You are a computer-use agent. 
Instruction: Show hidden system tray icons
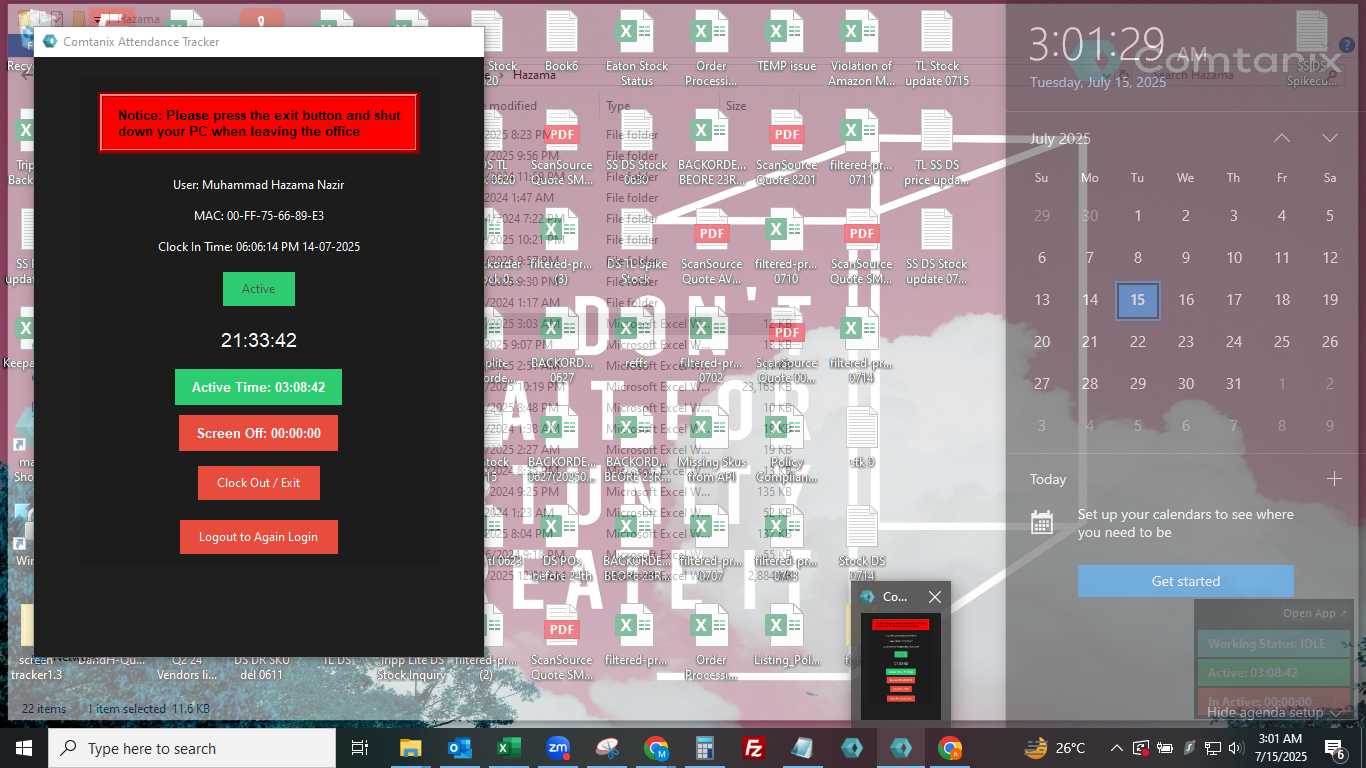(x=1117, y=748)
